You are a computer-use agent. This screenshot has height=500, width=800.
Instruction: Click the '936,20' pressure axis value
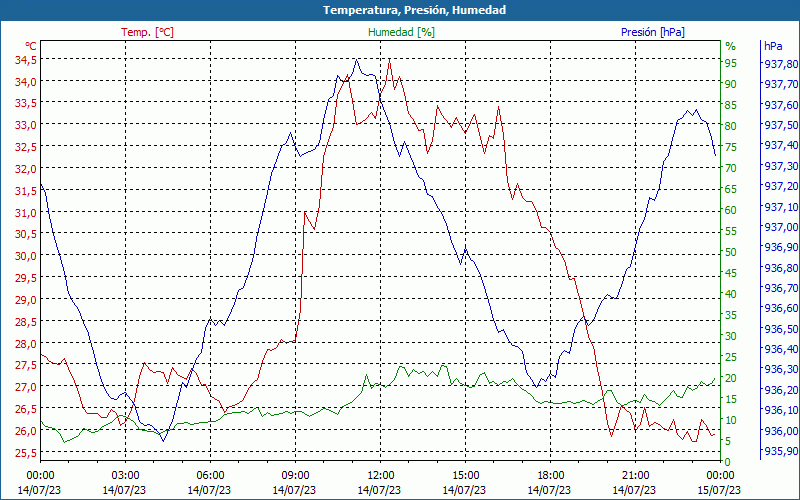[x=781, y=390]
